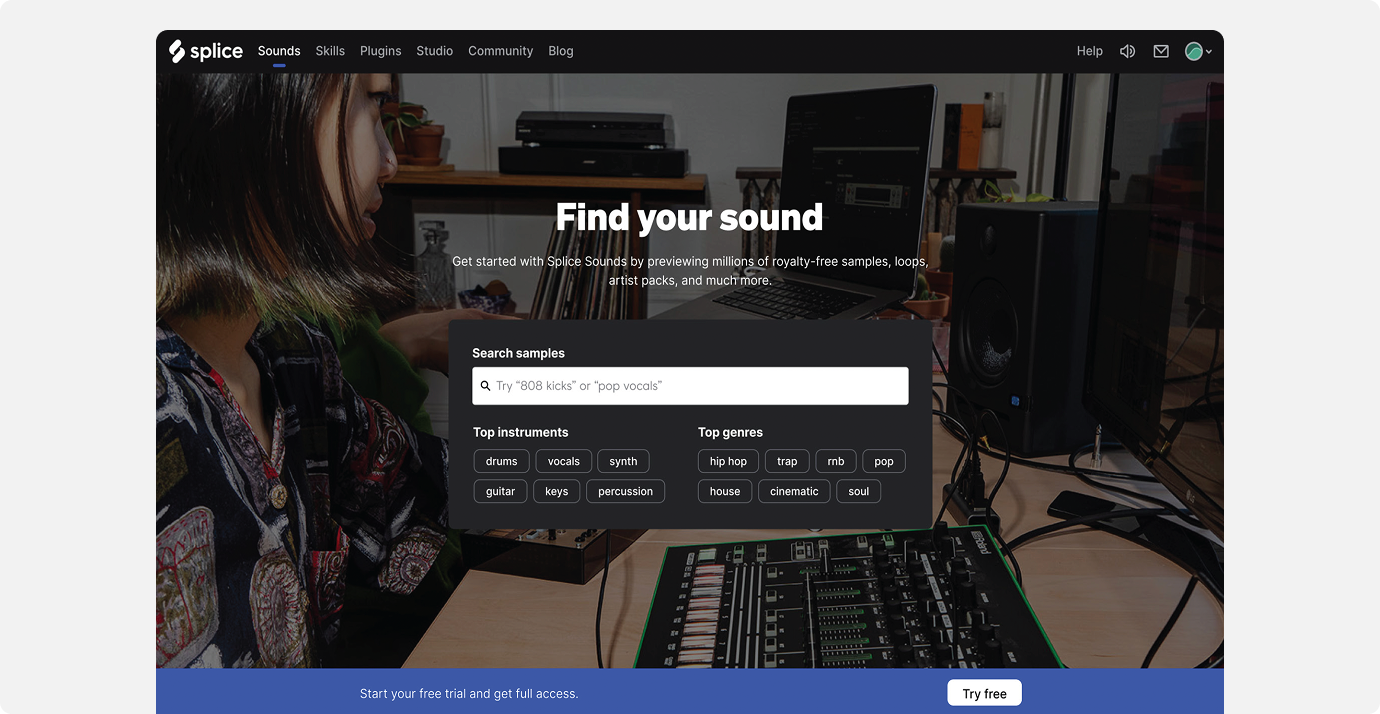Click inside the search samples field
This screenshot has height=714, width=1380.
coord(690,385)
